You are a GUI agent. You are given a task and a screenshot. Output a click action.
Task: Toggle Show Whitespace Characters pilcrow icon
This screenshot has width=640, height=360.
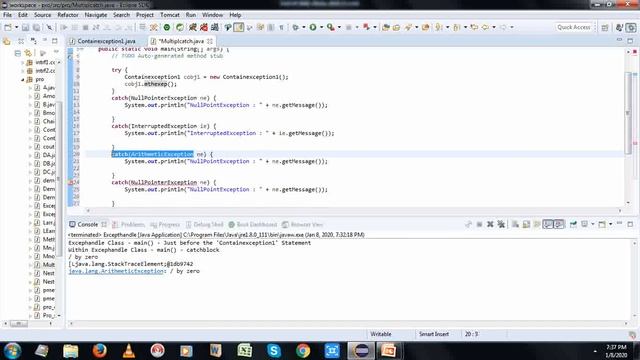pyautogui.click(x=281, y=27)
